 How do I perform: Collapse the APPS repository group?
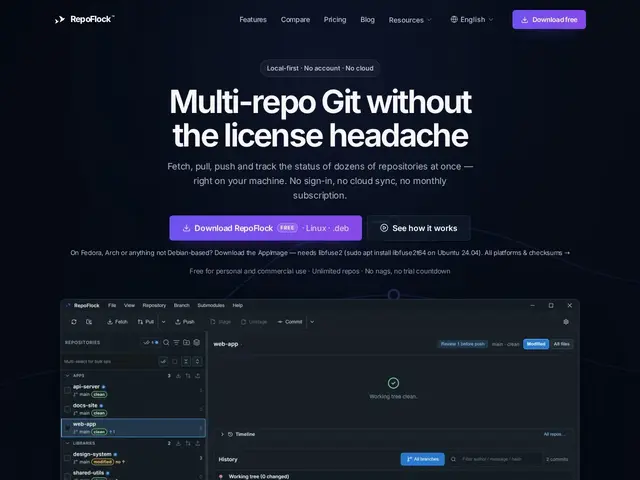coord(67,376)
